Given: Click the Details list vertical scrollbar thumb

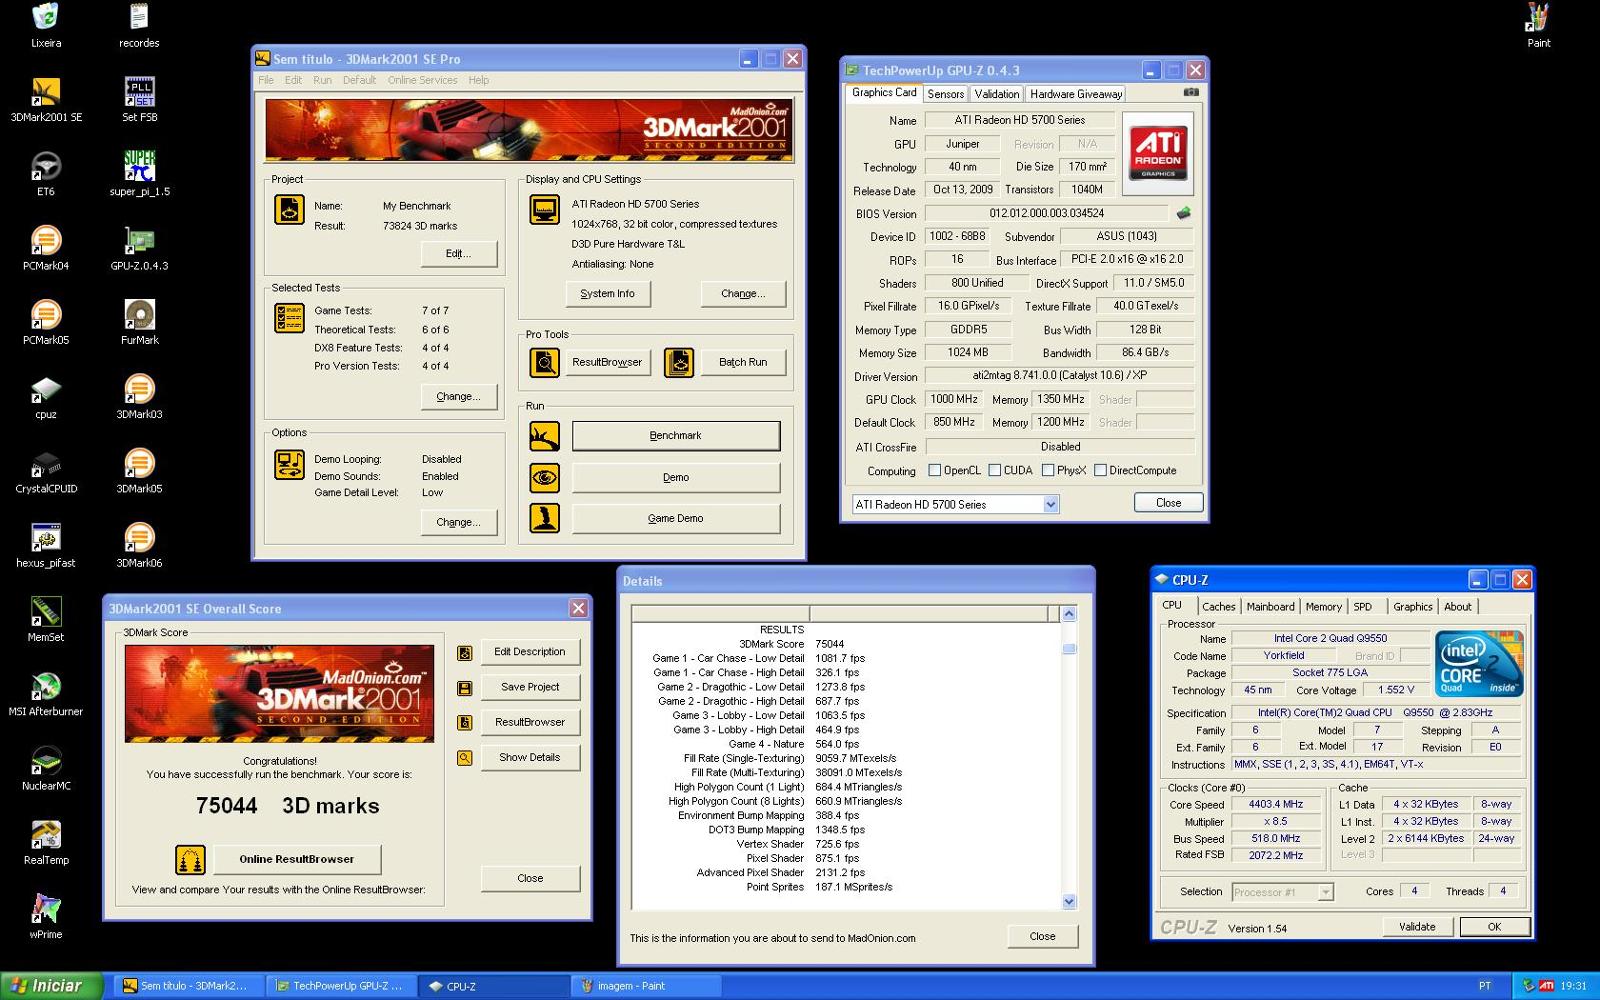Looking at the screenshot, I should 1069,648.
